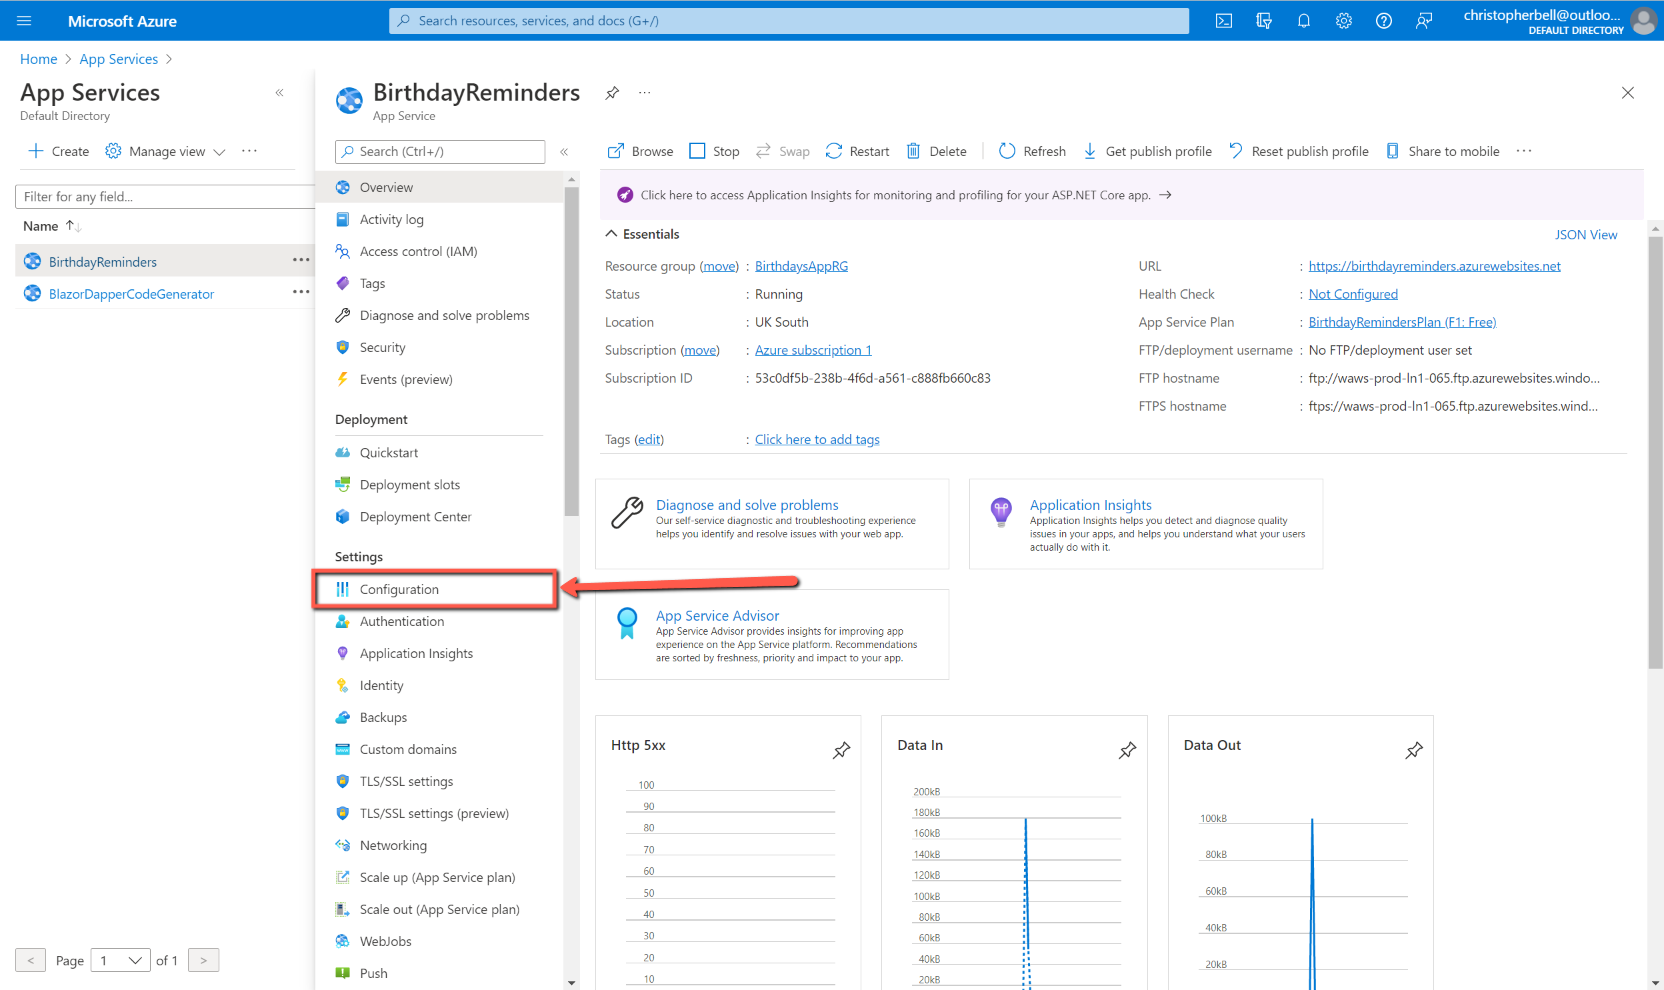Expand the Page number selector at bottom
The width and height of the screenshot is (1664, 990).
pyautogui.click(x=120, y=960)
